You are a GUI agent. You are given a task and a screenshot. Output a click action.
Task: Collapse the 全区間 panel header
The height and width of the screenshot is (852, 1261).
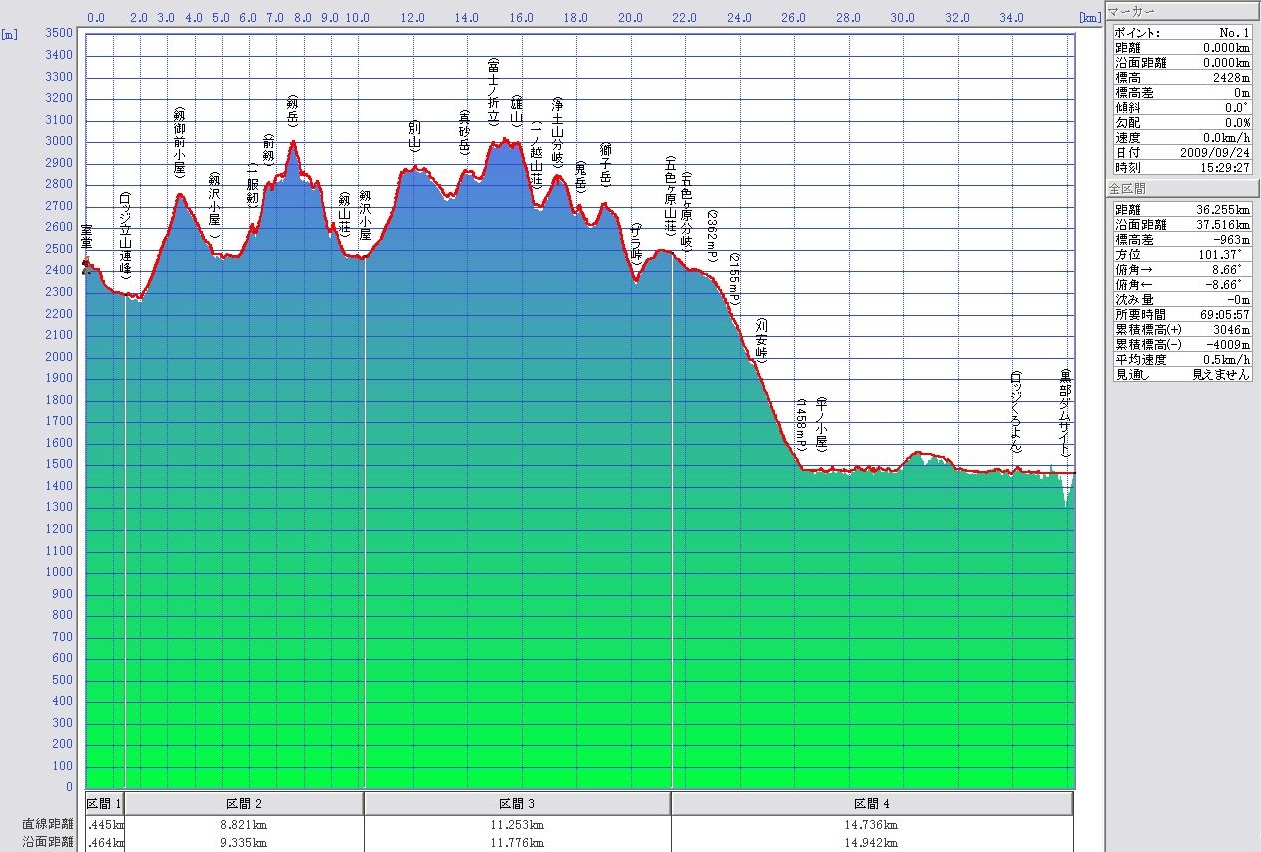pyautogui.click(x=1182, y=187)
